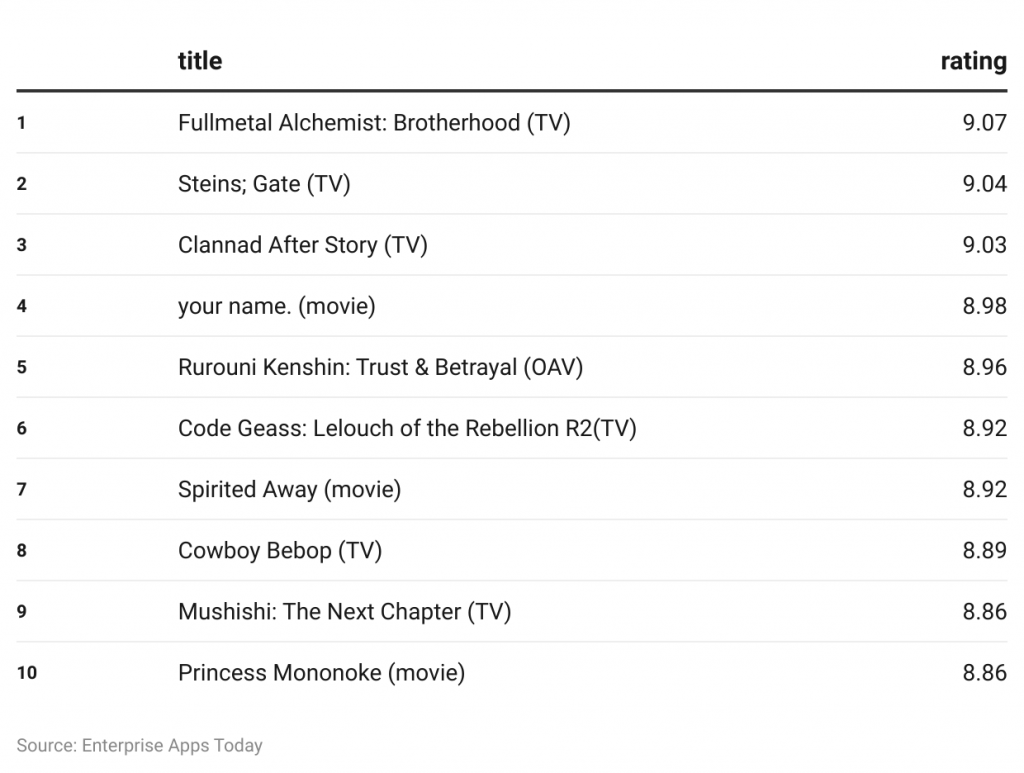The width and height of the screenshot is (1024, 773).
Task: Click Rurouni Kenshin: Trust & Betrayal title
Action: pos(380,367)
